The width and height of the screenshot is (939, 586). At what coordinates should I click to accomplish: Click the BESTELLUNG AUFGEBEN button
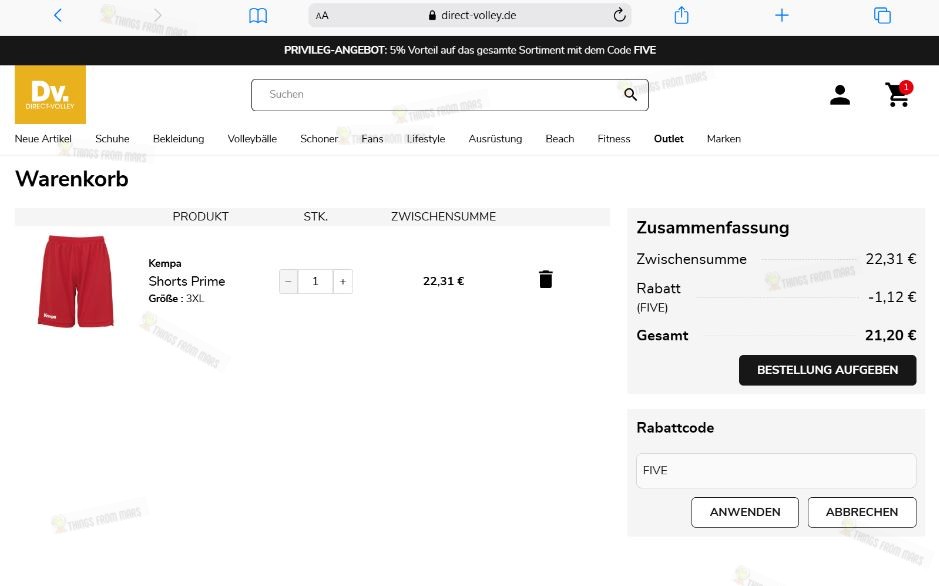[x=827, y=369]
